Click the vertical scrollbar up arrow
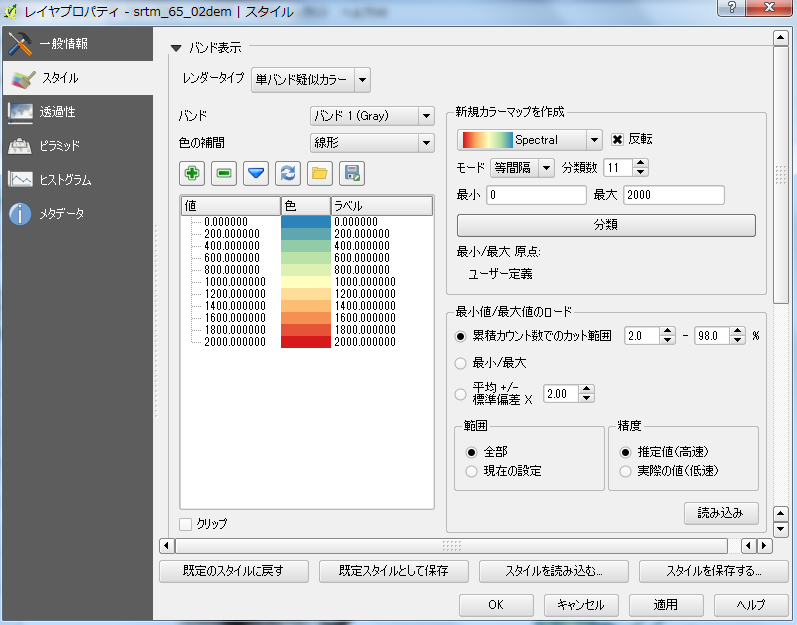The image size is (797, 625). 780,38
